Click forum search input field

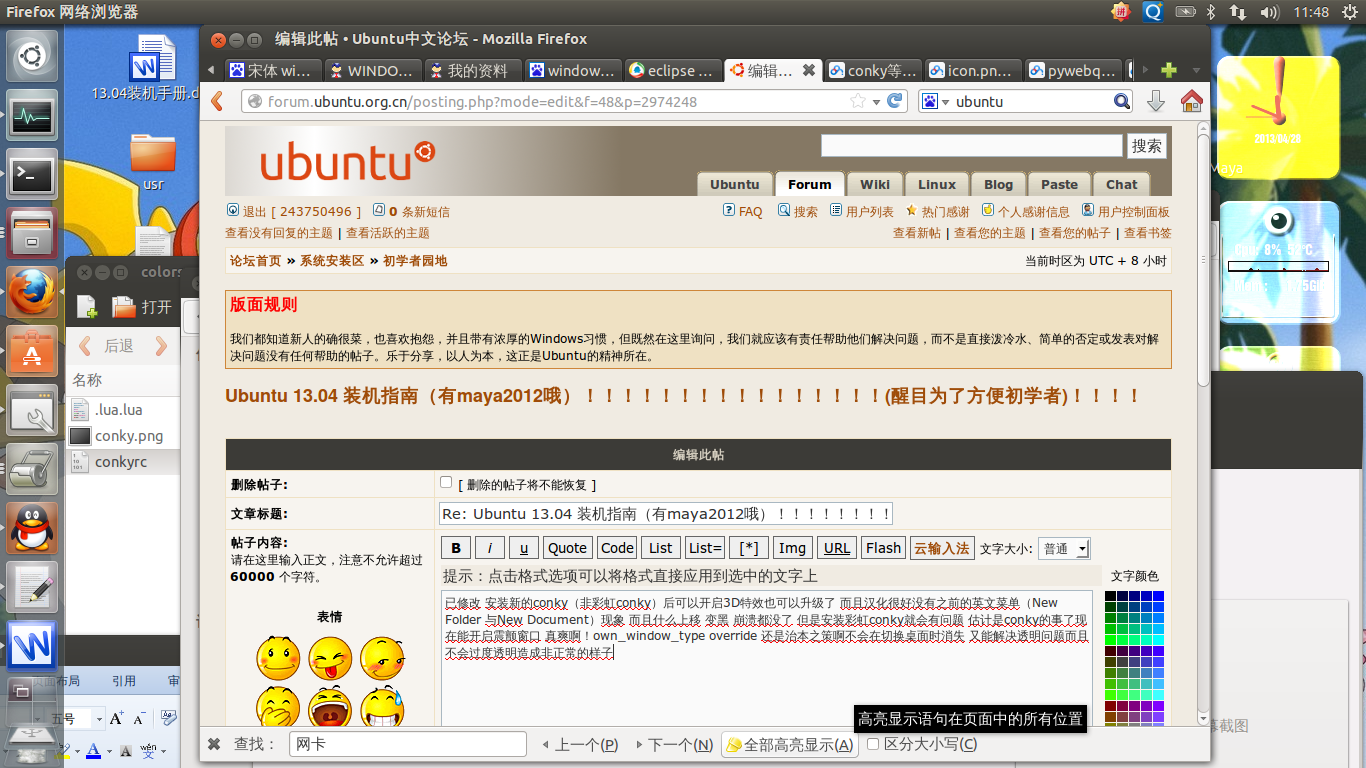click(x=972, y=146)
